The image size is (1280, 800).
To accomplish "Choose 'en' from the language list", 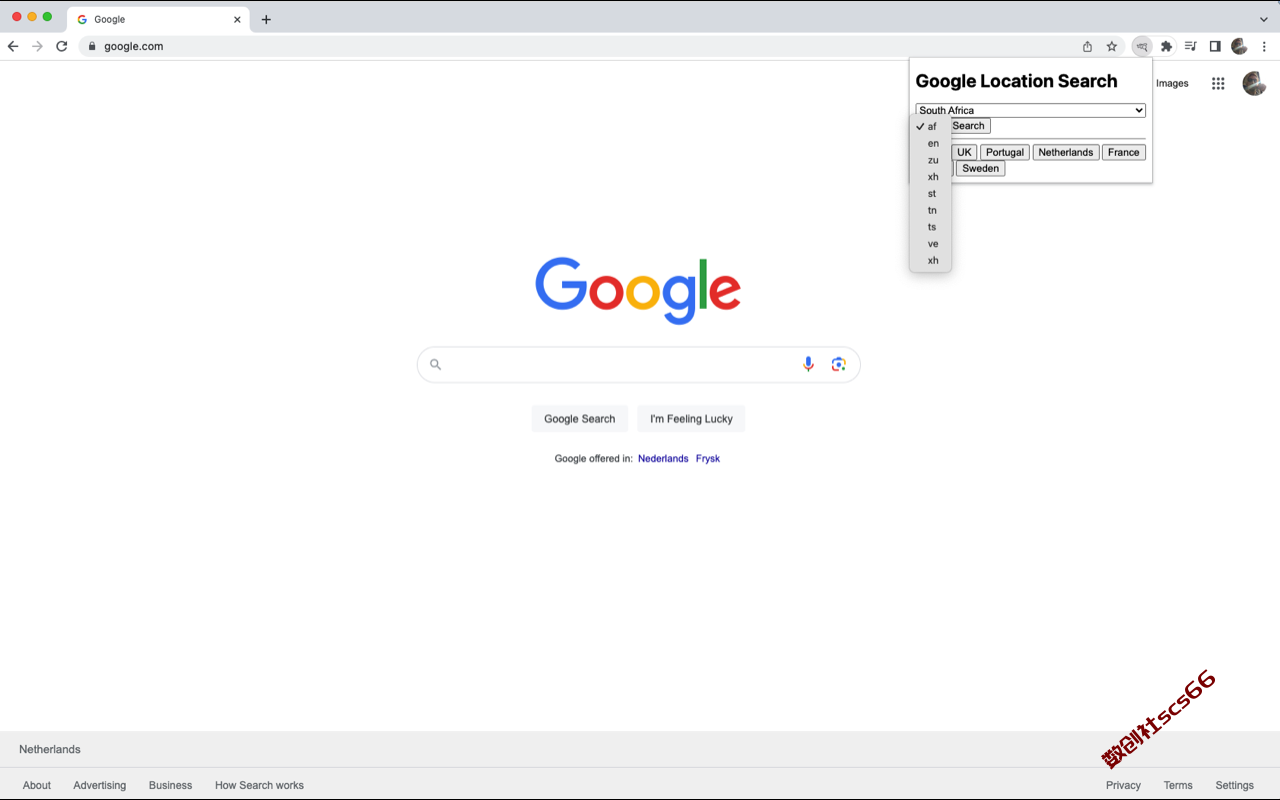I will (x=930, y=143).
